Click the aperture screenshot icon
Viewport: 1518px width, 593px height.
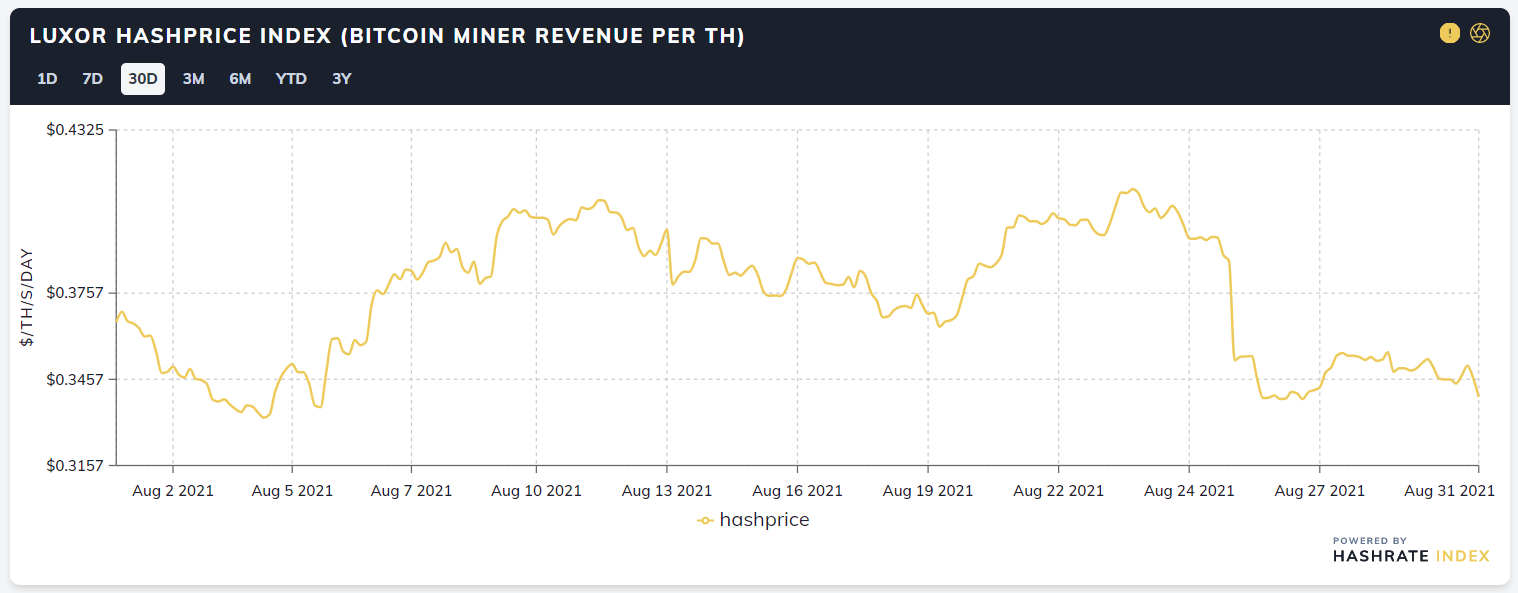tap(1480, 33)
